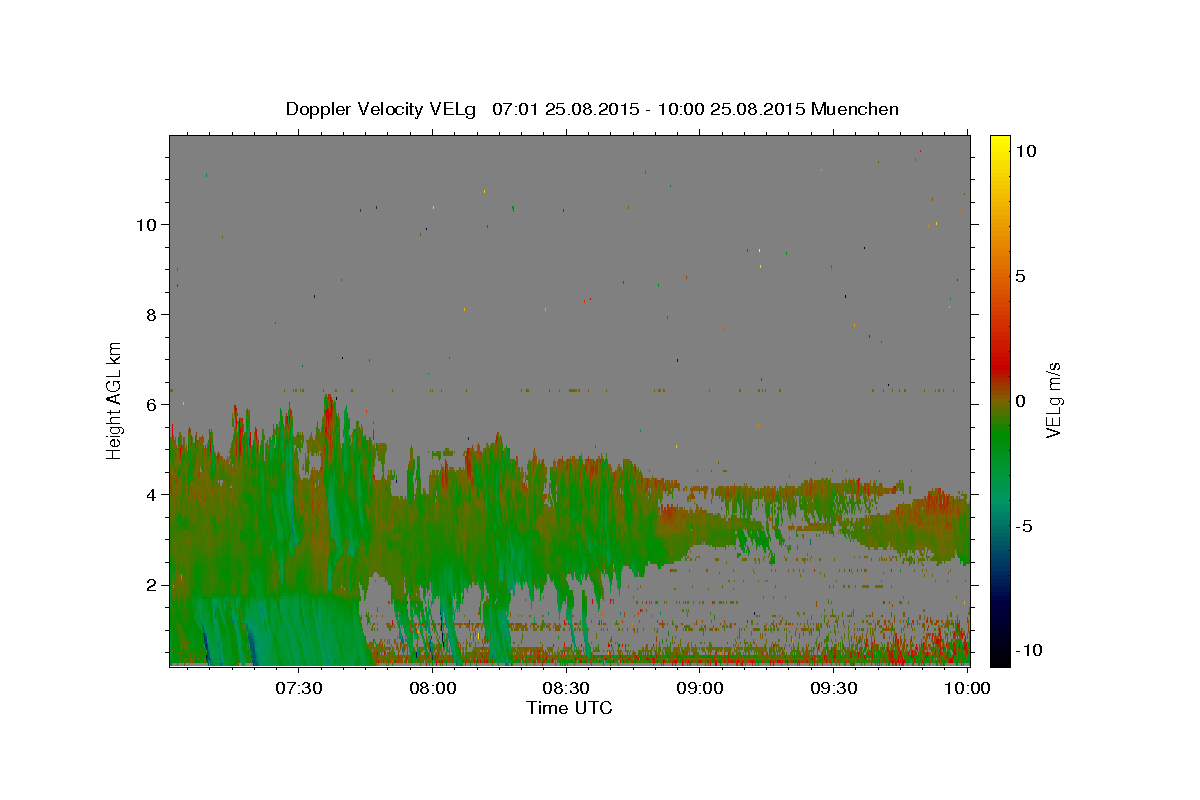
Task: Click the height label 4 on y-axis
Action: click(x=151, y=495)
